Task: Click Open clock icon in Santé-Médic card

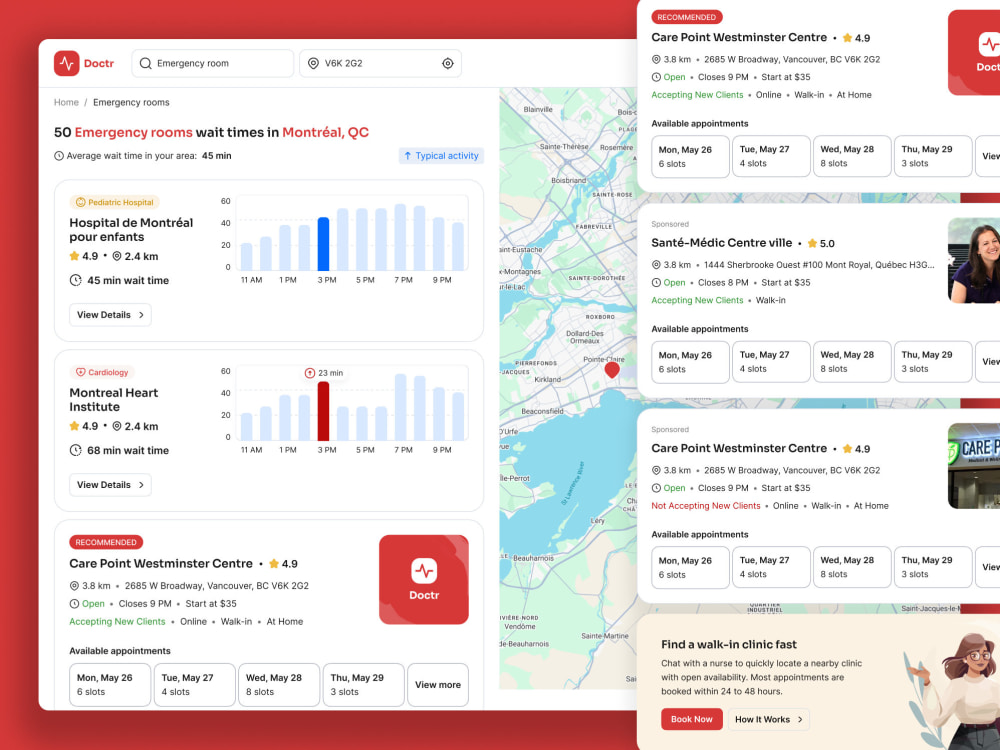Action: click(656, 283)
